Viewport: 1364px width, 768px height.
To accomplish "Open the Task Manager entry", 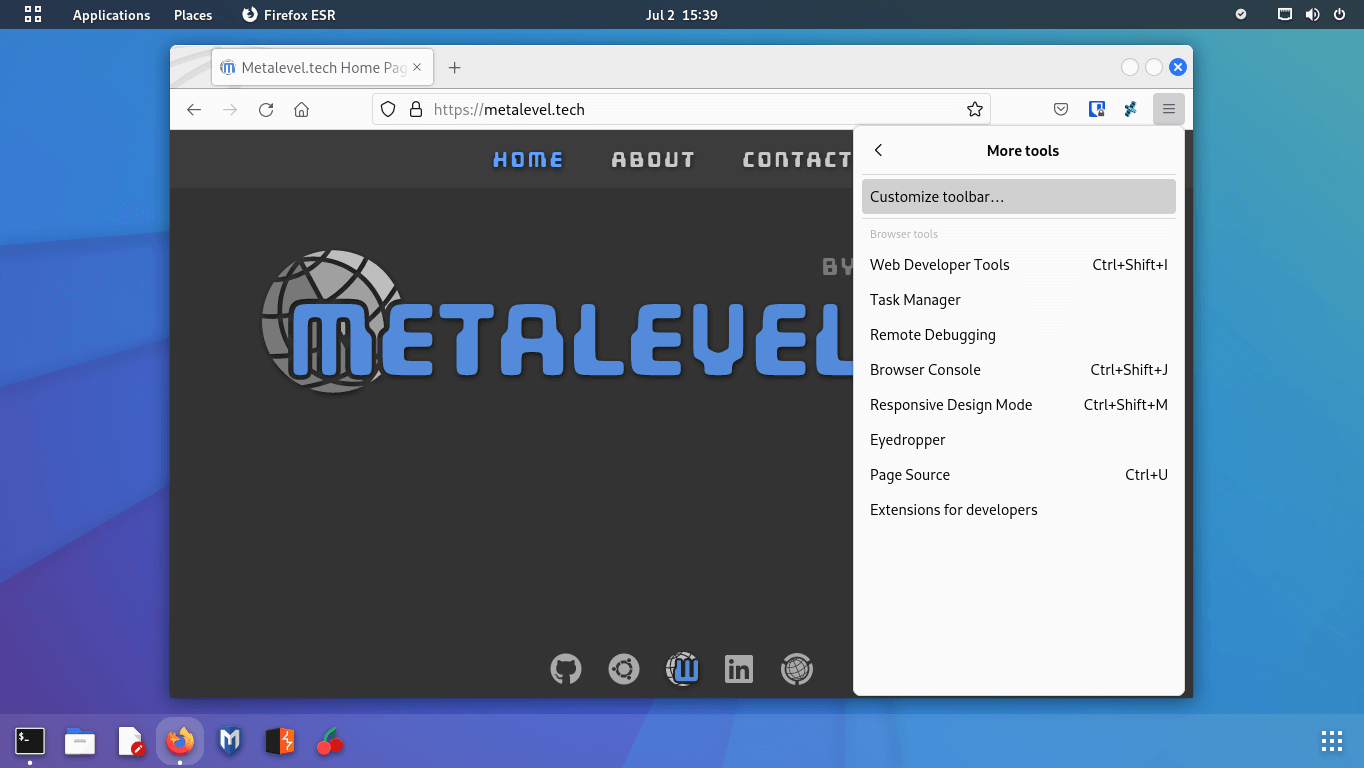I will click(1019, 300).
